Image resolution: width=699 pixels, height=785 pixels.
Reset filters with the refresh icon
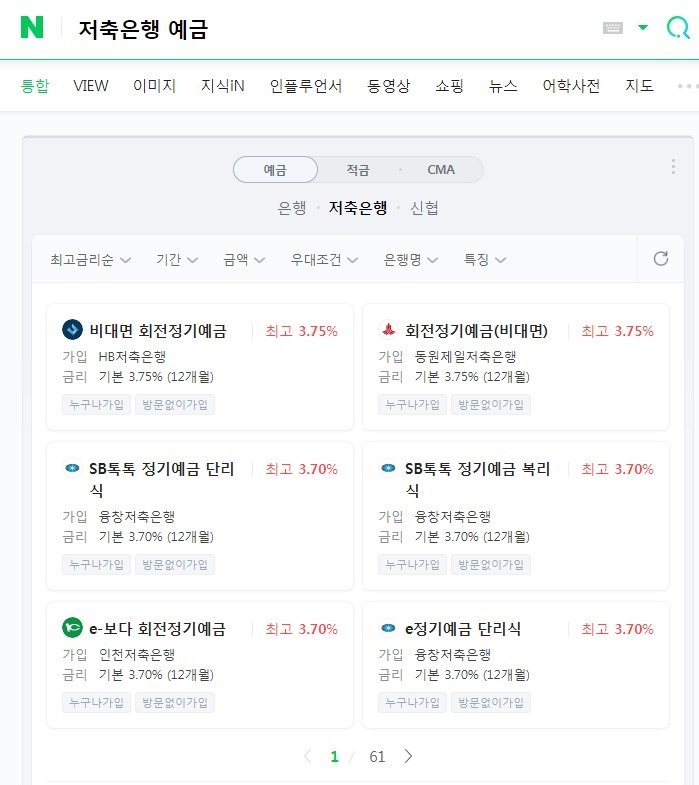coord(661,258)
